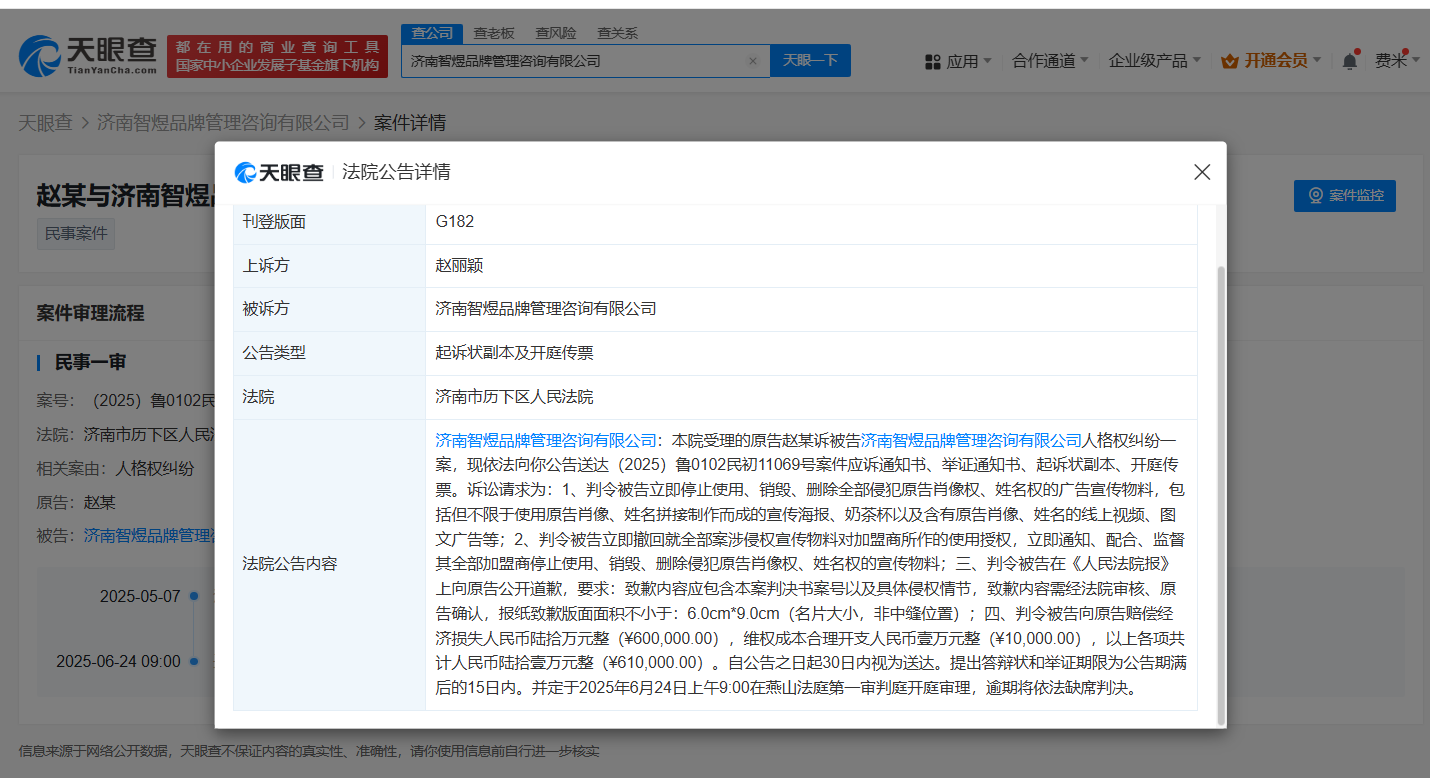Expand the 合作通道 dropdown
This screenshot has height=778, width=1430.
pos(1050,61)
